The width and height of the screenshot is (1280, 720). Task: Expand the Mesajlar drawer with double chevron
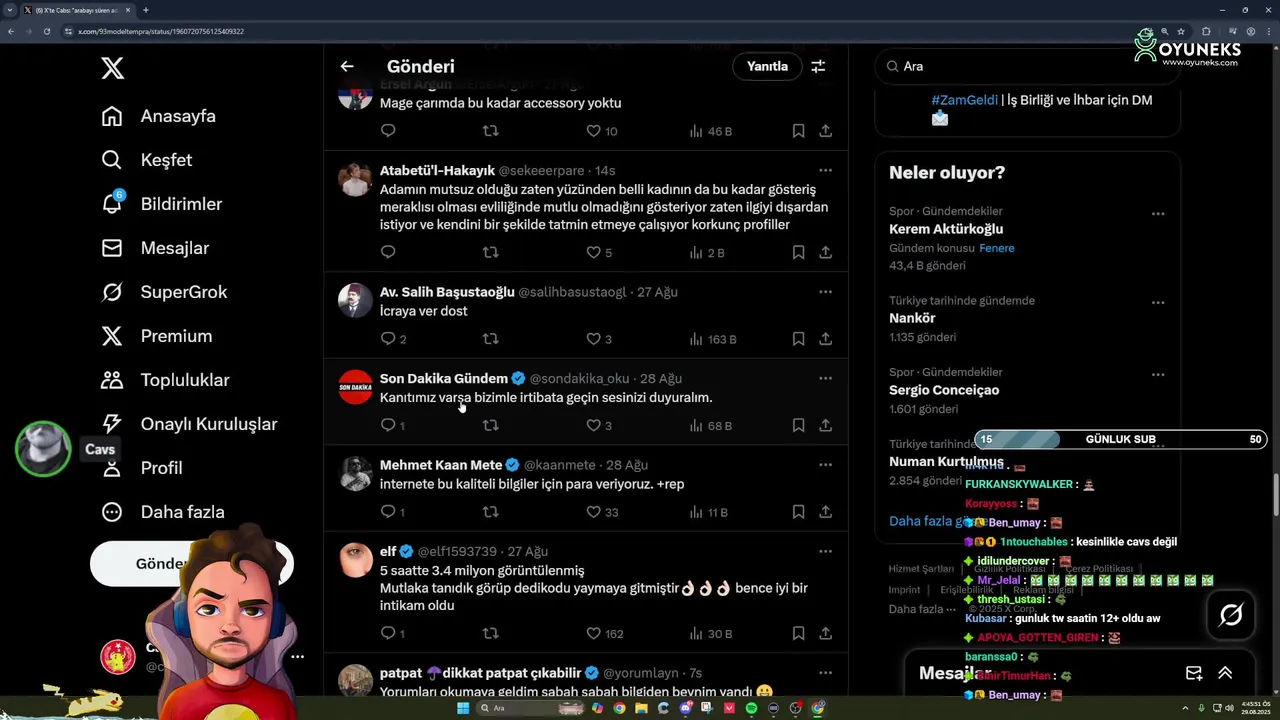pos(1225,673)
